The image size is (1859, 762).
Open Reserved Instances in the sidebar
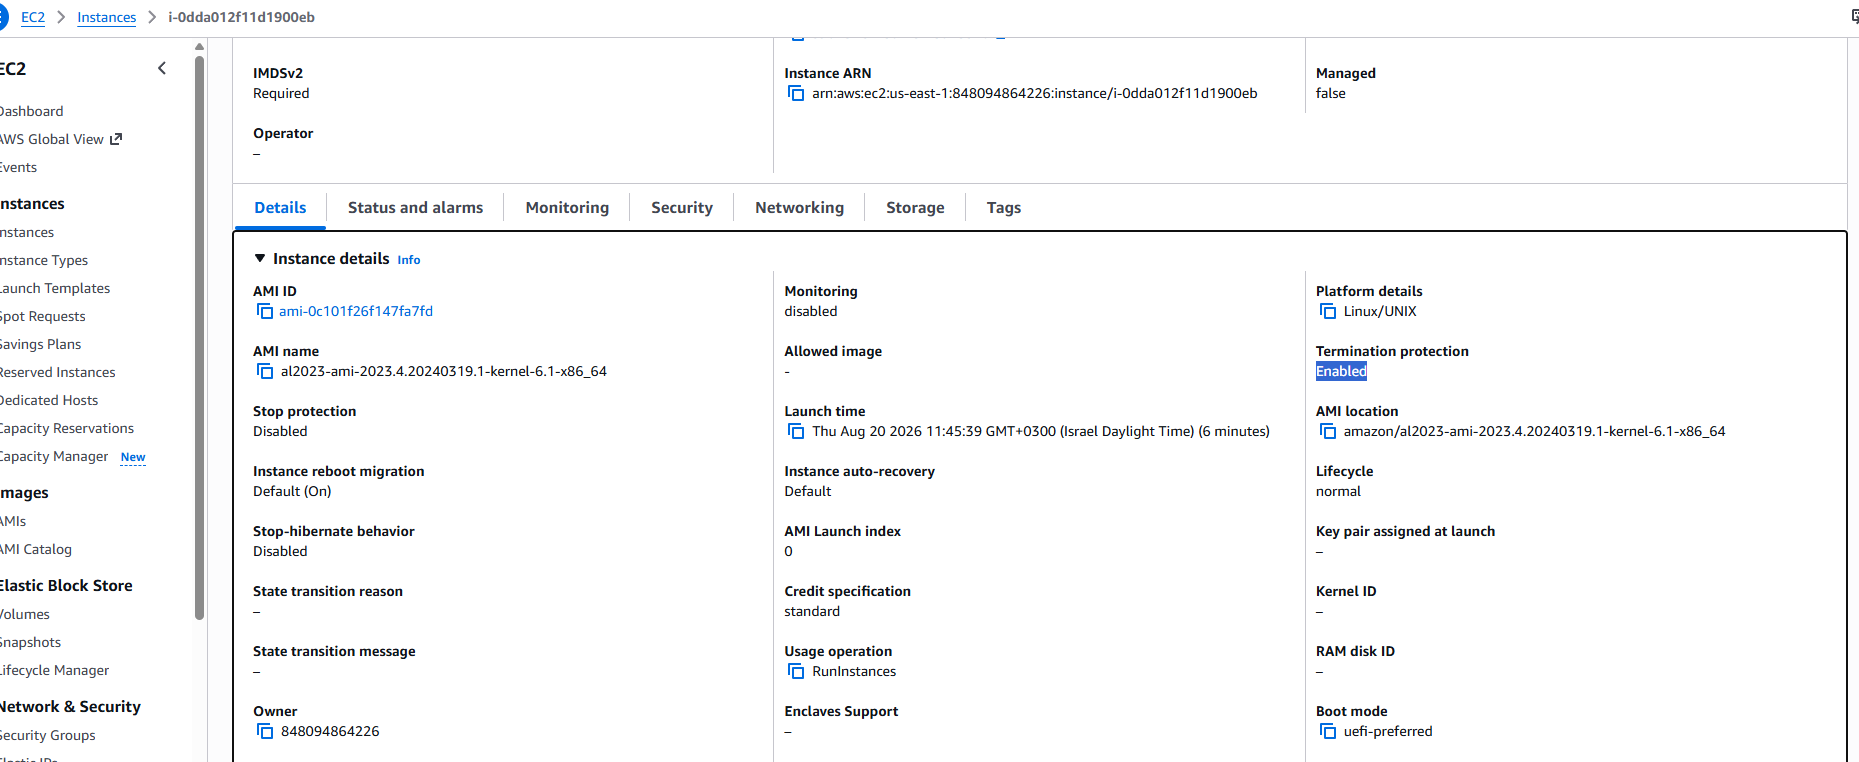tap(57, 372)
